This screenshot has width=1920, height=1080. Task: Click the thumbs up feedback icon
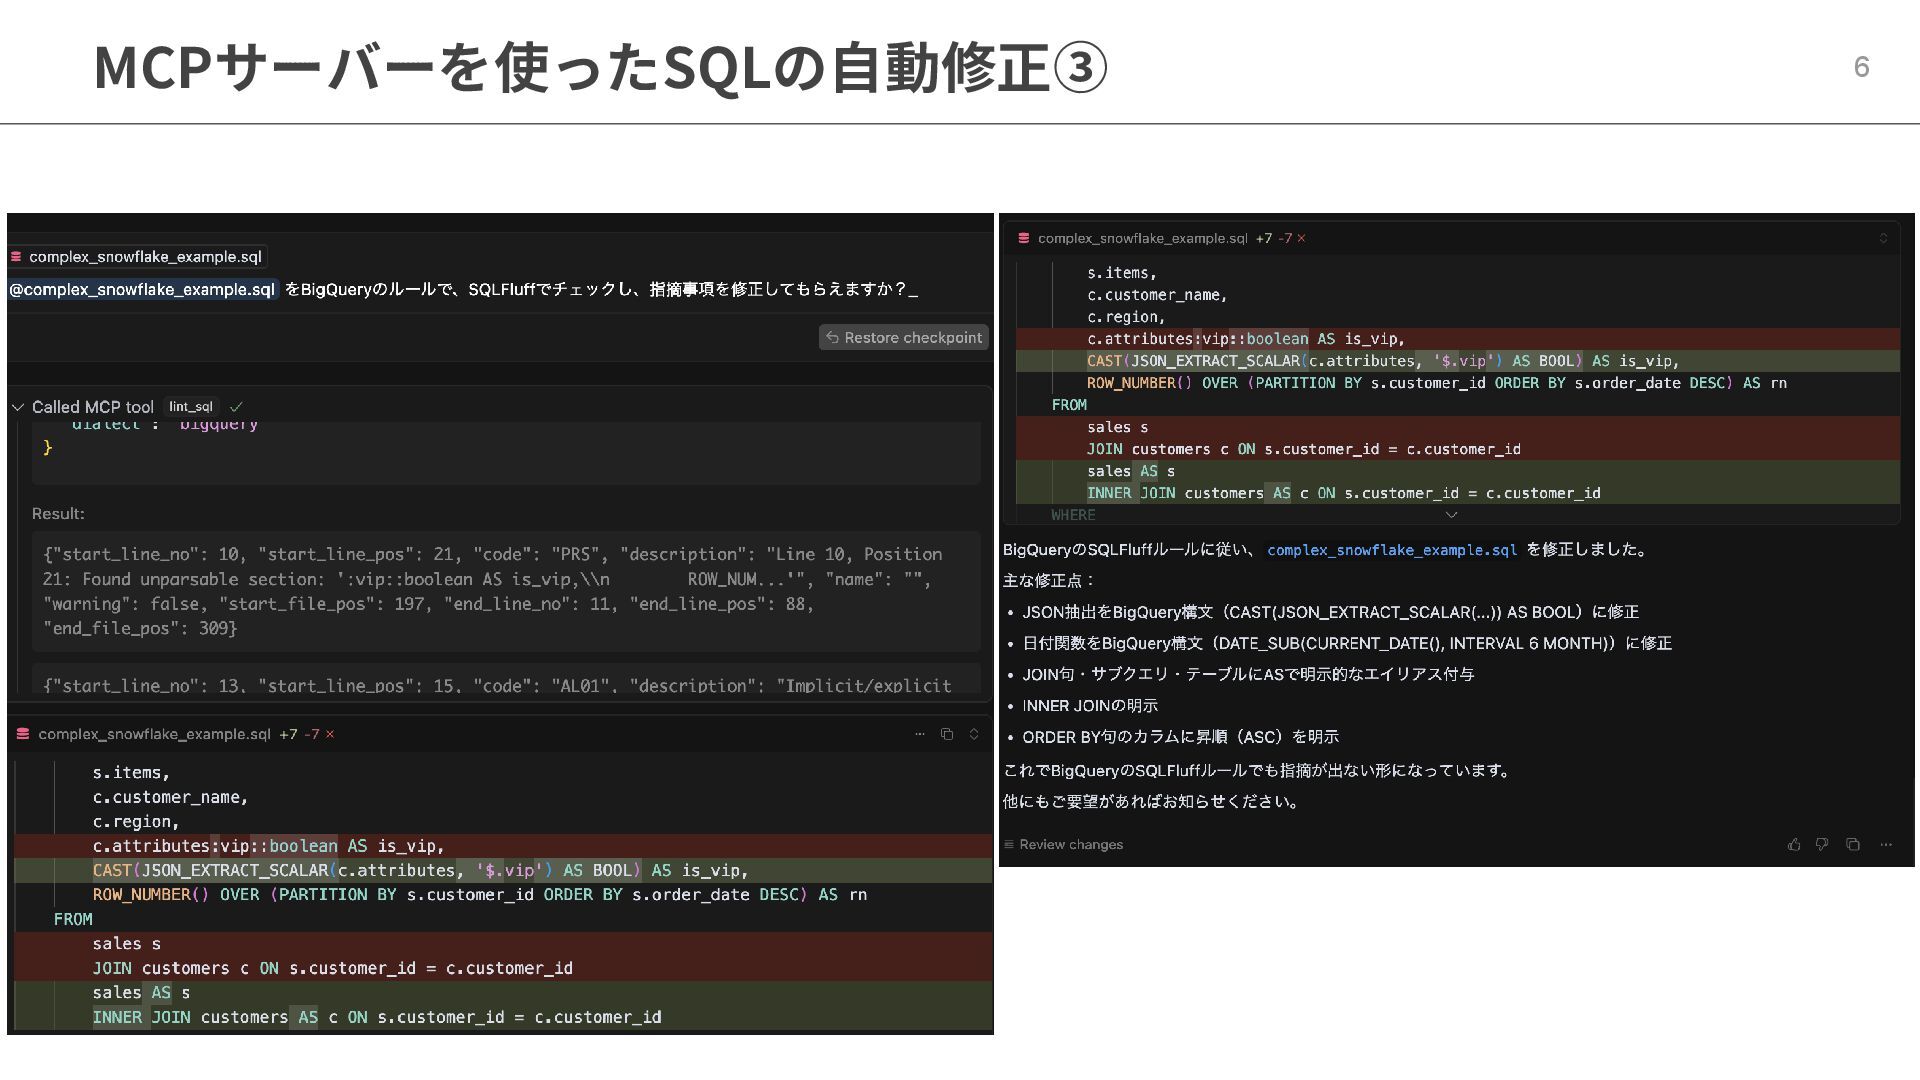pyautogui.click(x=1794, y=845)
